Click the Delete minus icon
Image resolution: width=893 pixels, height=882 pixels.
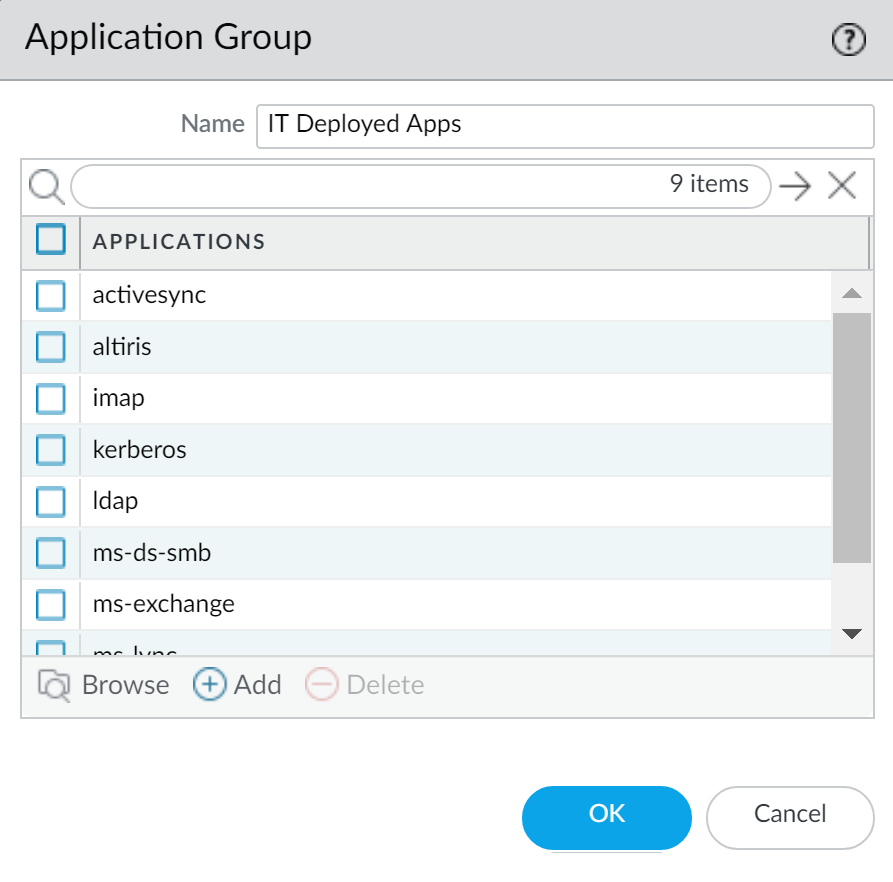322,685
